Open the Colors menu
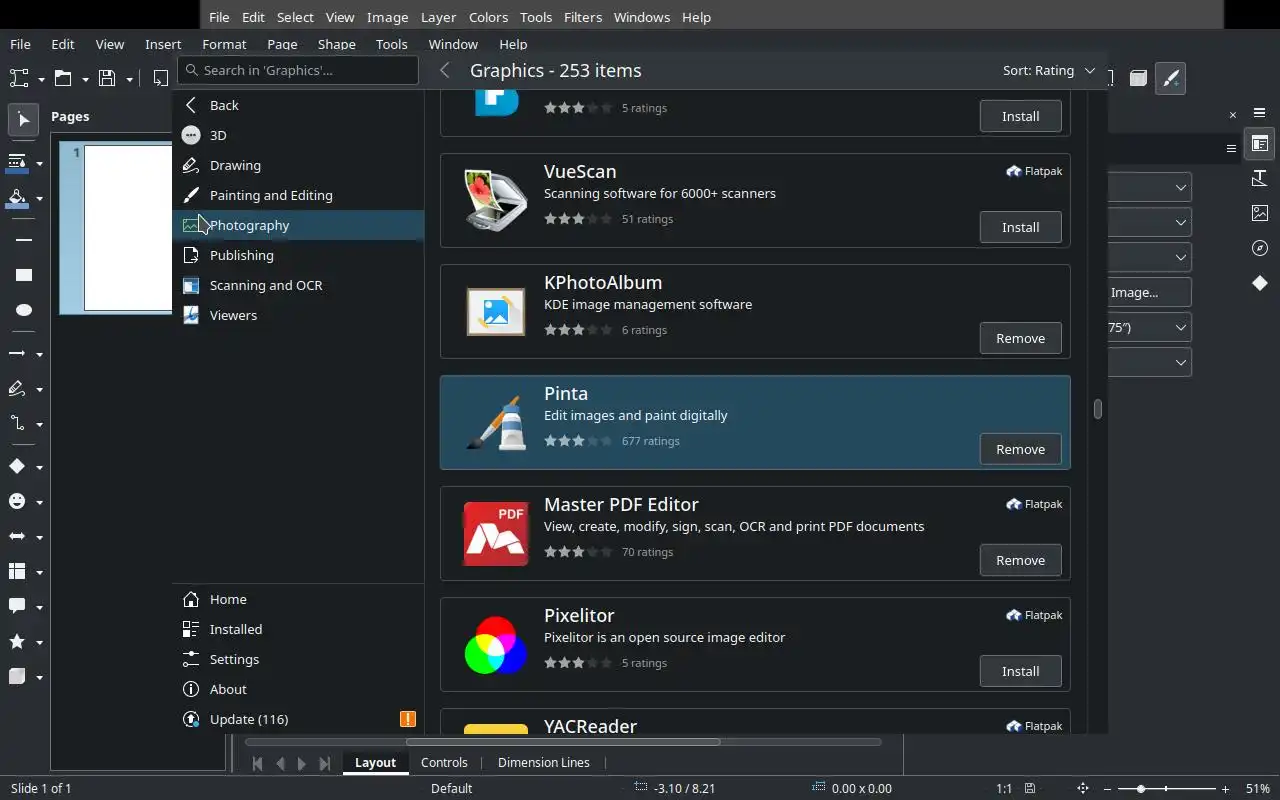Viewport: 1280px width, 800px height. [x=488, y=17]
